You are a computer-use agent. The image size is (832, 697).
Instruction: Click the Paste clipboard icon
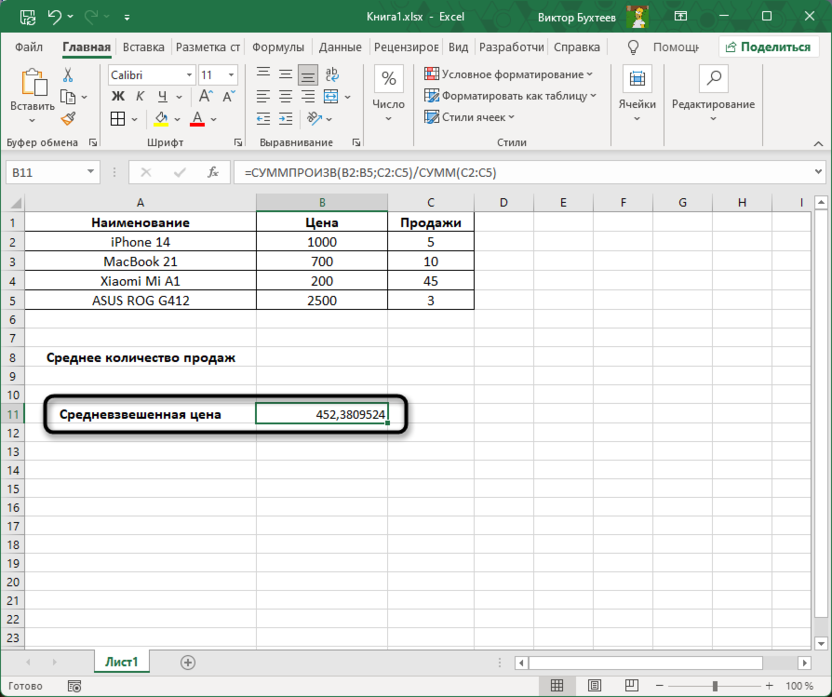(33, 82)
